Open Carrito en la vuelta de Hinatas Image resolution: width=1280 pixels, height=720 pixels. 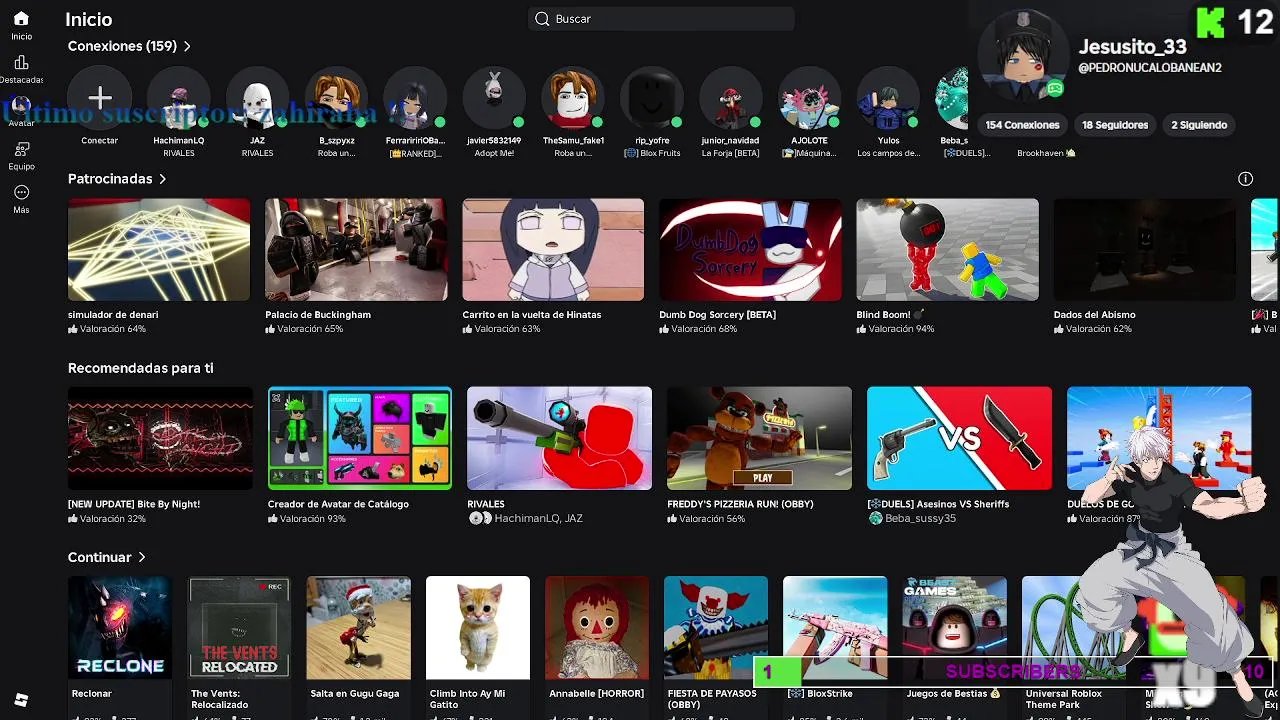pyautogui.click(x=553, y=250)
